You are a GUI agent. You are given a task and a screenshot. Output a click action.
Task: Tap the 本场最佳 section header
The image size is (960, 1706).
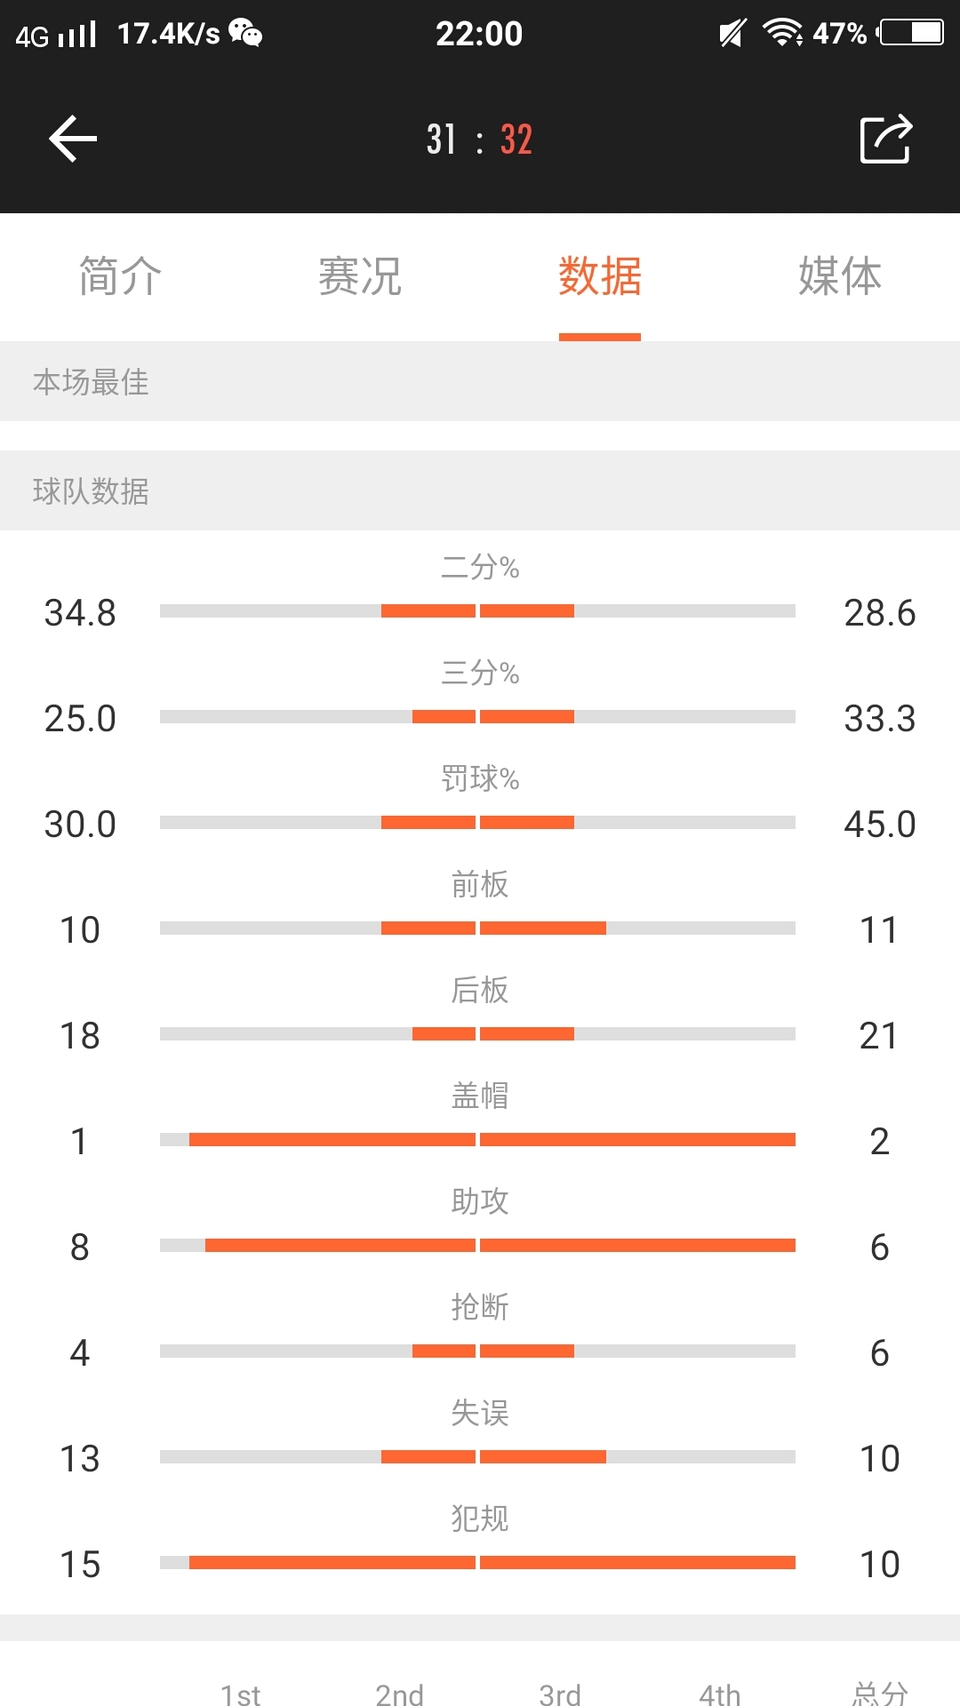point(480,381)
